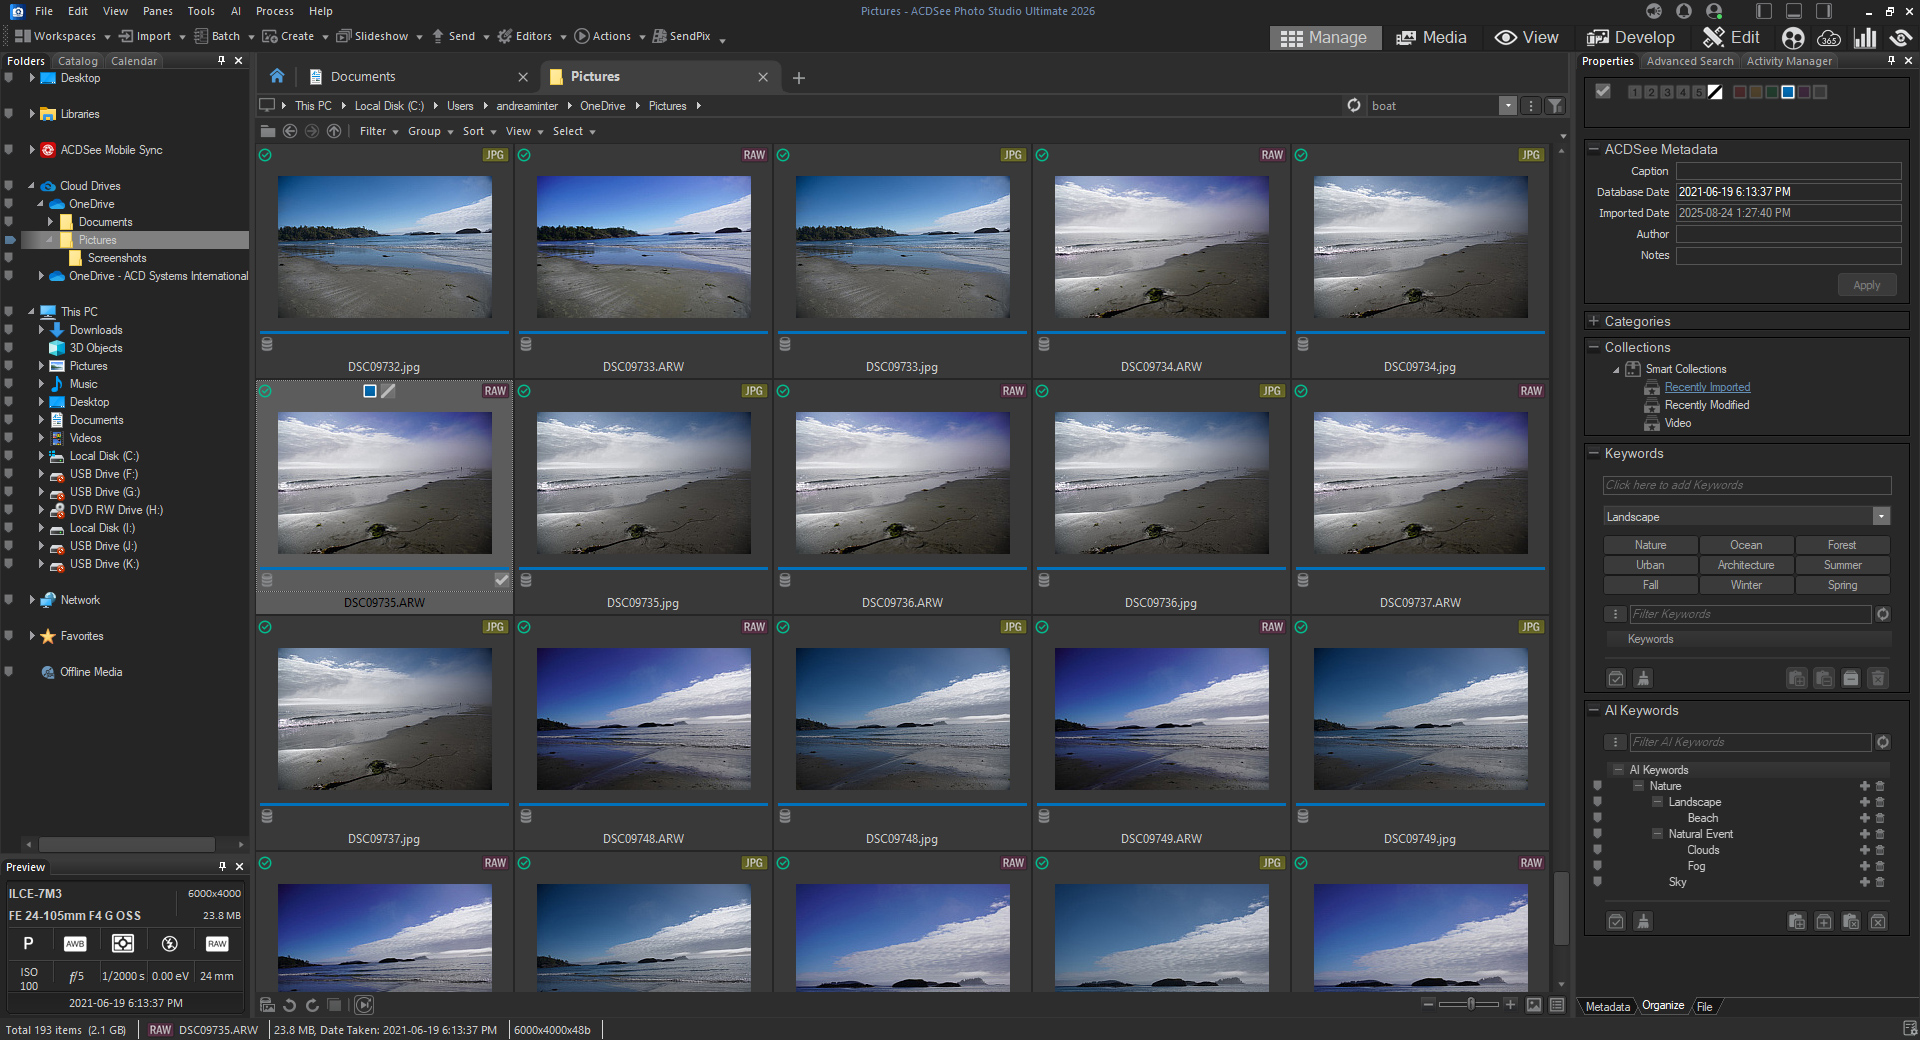Toggle the Easy-Select indicator beside Network folder
This screenshot has height=1040, width=1920.
coord(9,600)
